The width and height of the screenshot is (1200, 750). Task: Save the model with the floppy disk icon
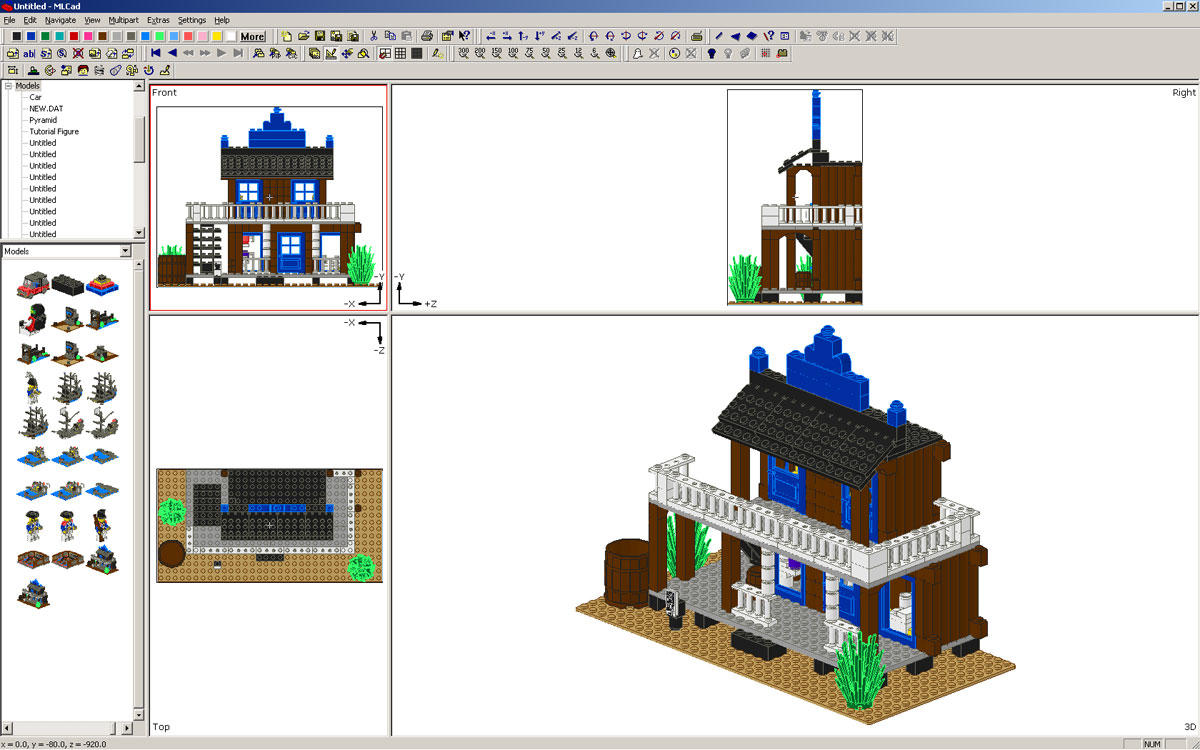[320, 36]
